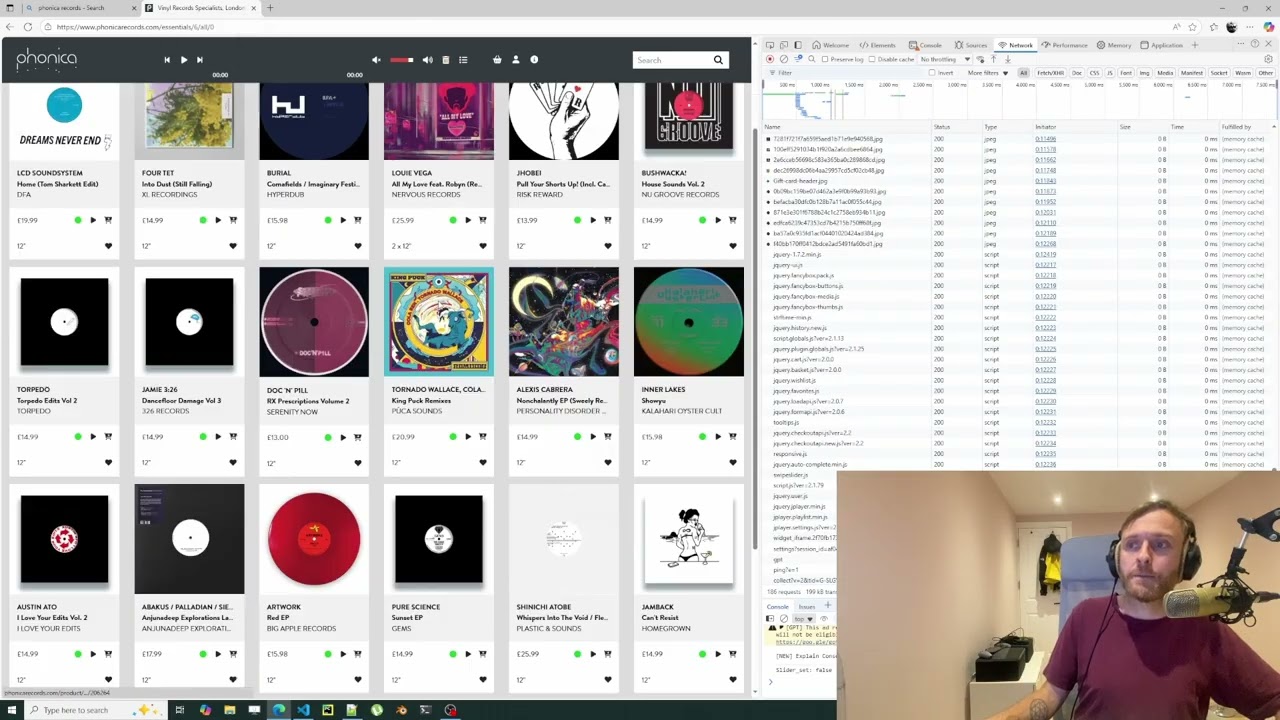Play the Phonica header player
Image resolution: width=1280 pixels, height=720 pixels.
(x=183, y=60)
